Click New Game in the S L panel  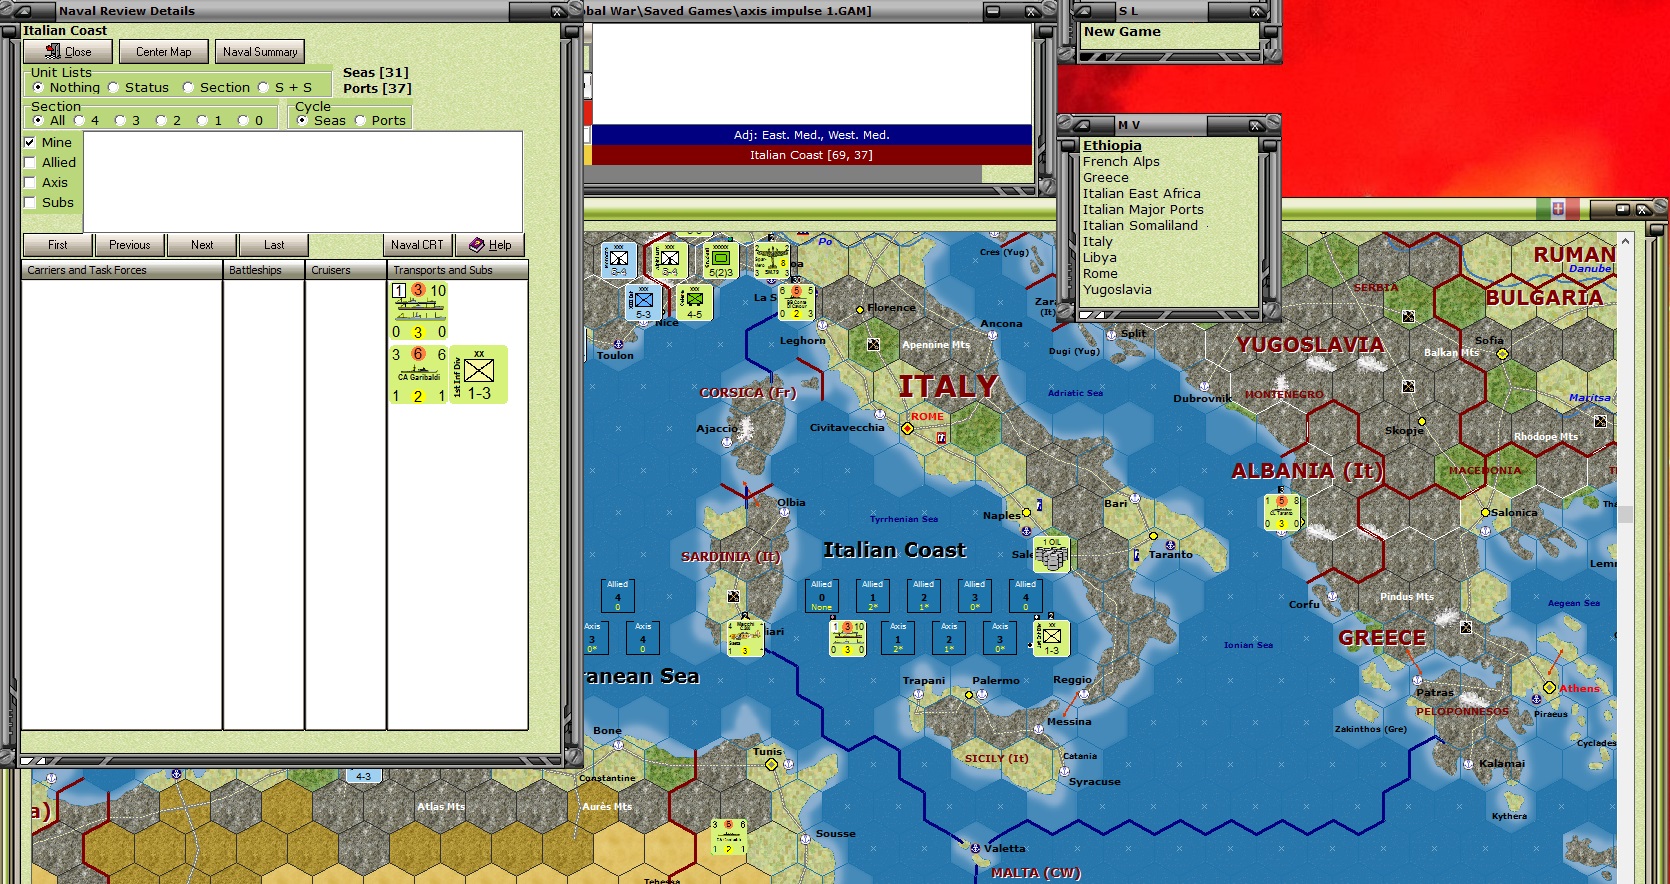point(1122,32)
